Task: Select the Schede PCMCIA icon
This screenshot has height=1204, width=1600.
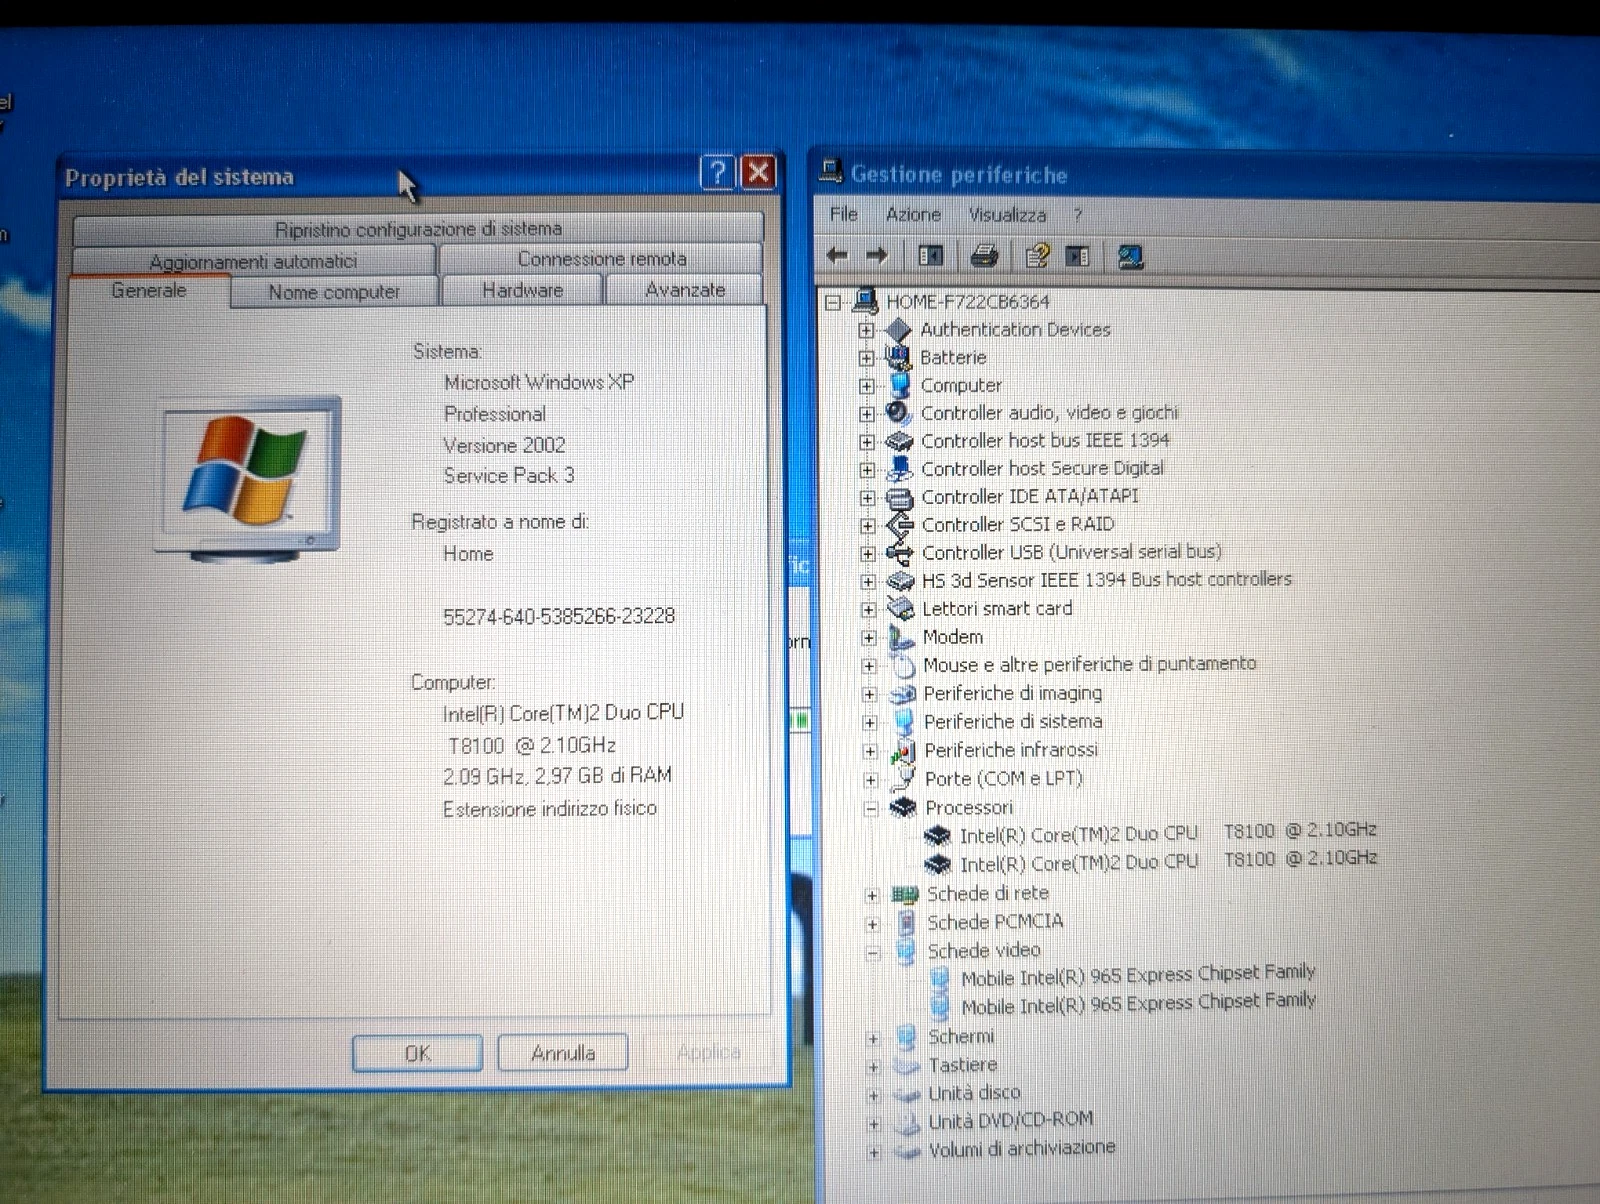Action: coord(906,922)
